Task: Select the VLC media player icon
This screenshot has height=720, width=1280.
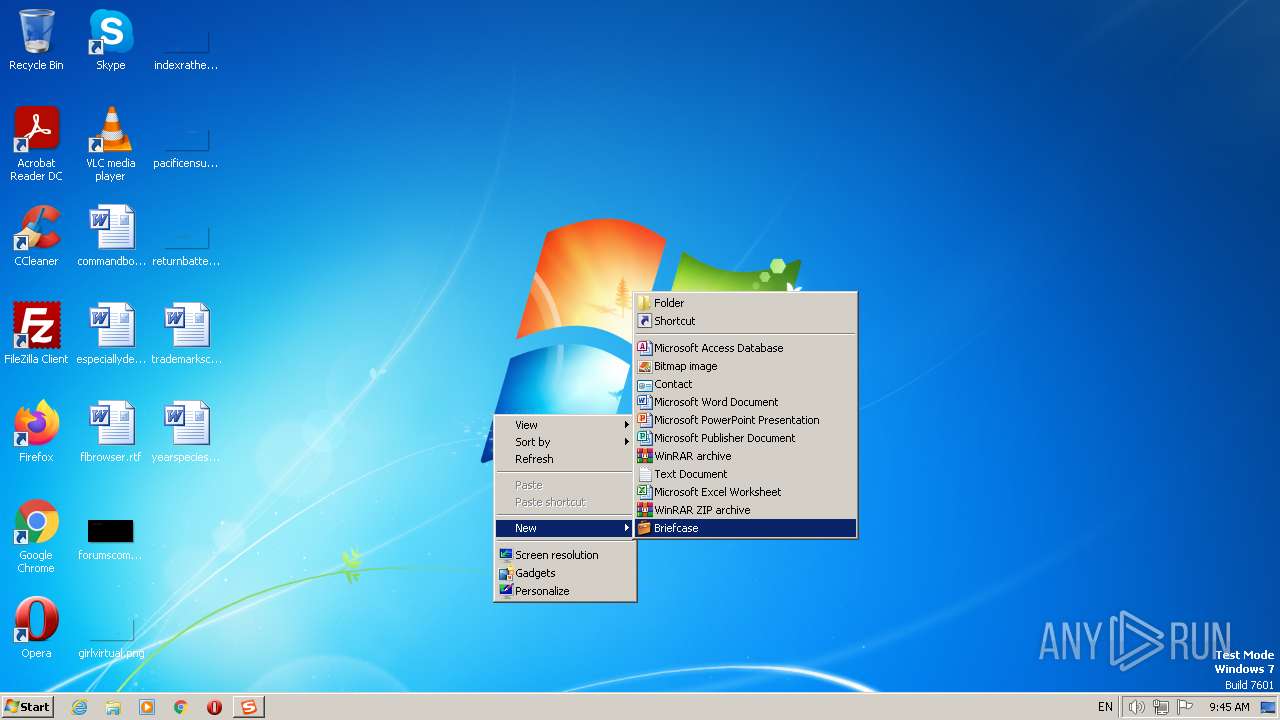Action: pyautogui.click(x=110, y=144)
